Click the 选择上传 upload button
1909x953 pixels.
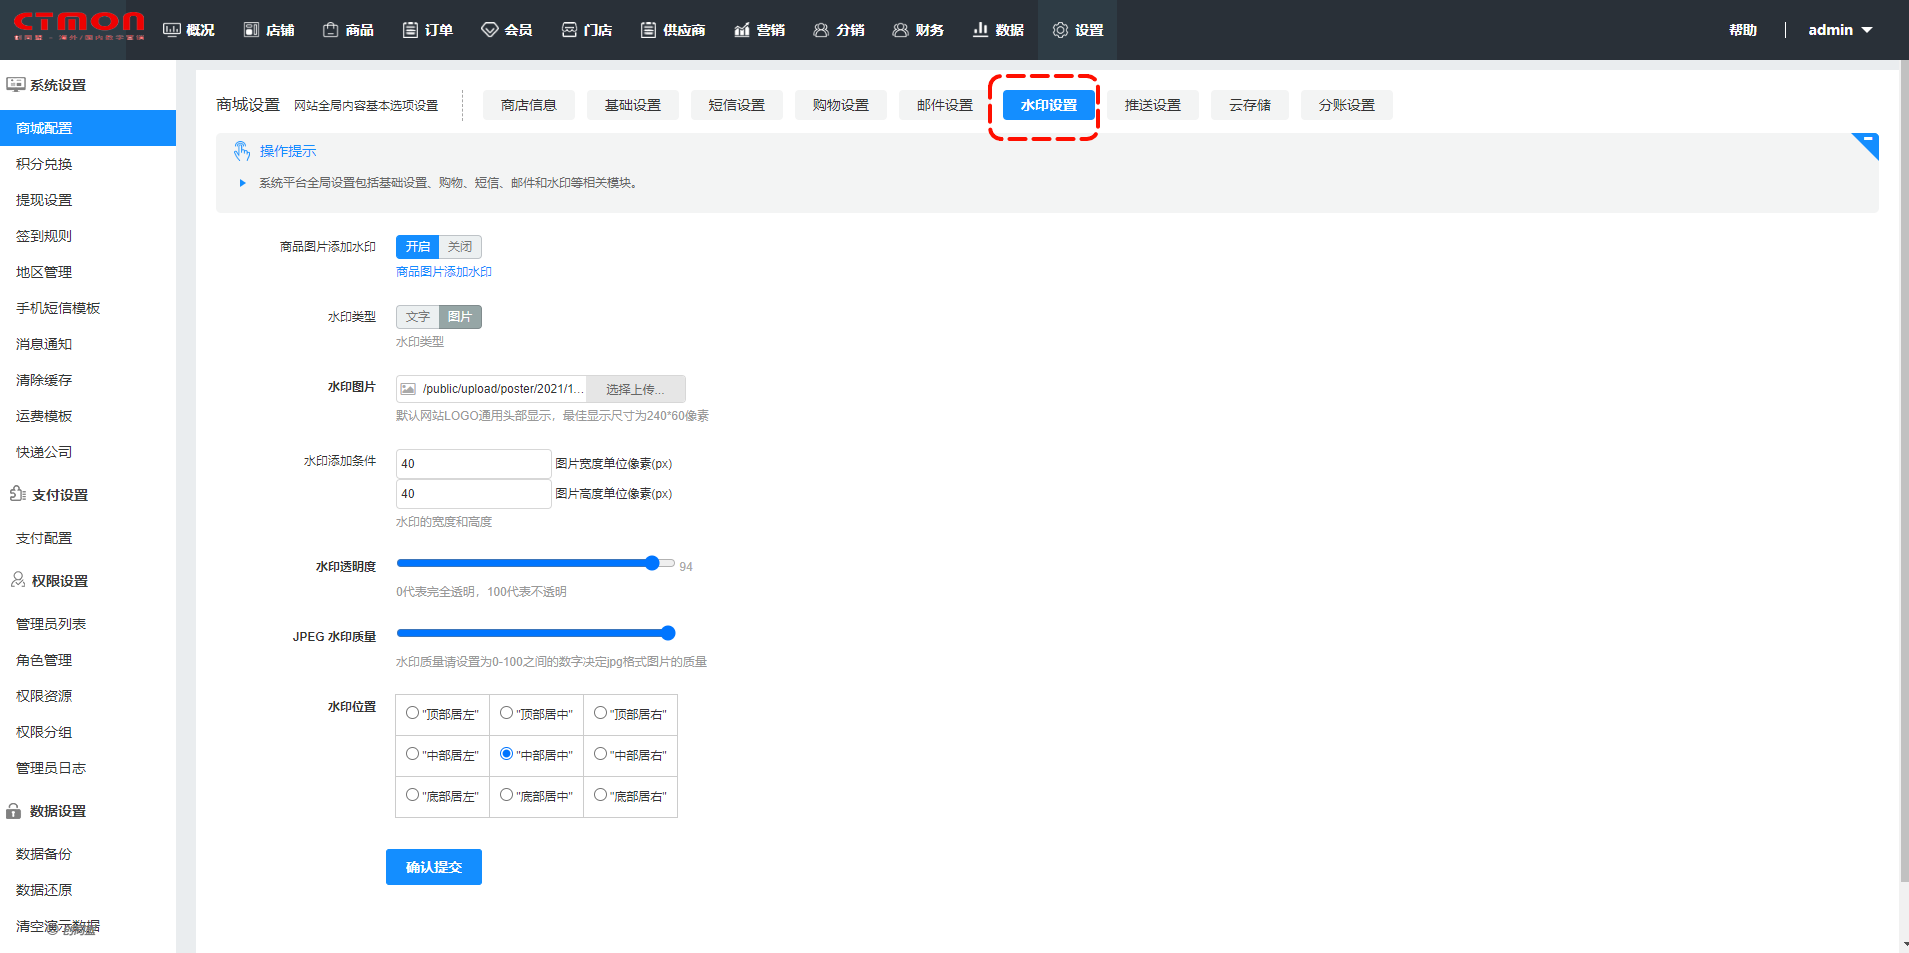tap(635, 389)
